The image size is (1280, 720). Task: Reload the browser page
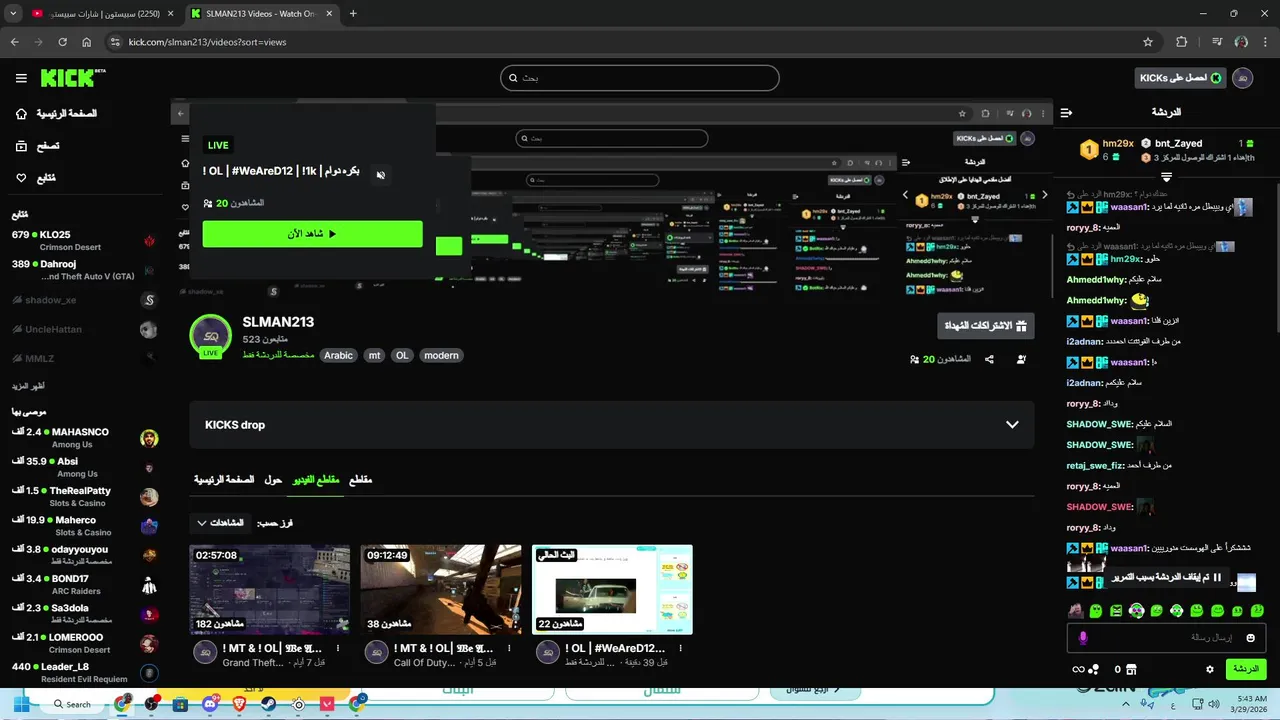click(62, 42)
